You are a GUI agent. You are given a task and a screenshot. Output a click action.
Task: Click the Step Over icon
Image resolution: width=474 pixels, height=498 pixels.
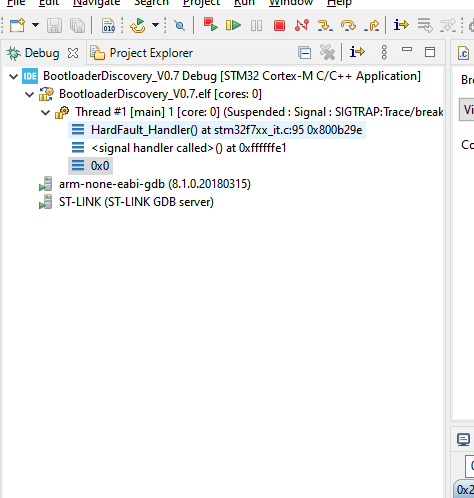348,25
